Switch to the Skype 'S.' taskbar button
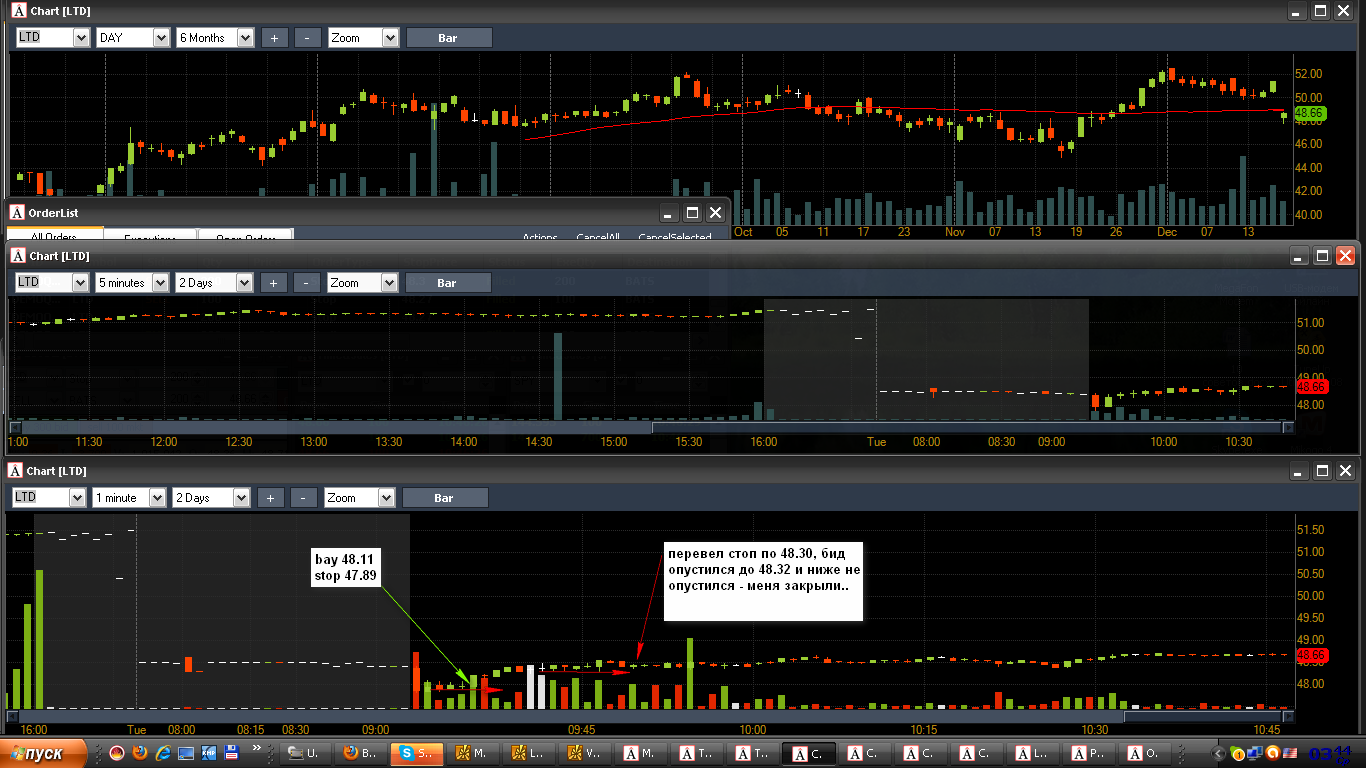 [x=418, y=753]
